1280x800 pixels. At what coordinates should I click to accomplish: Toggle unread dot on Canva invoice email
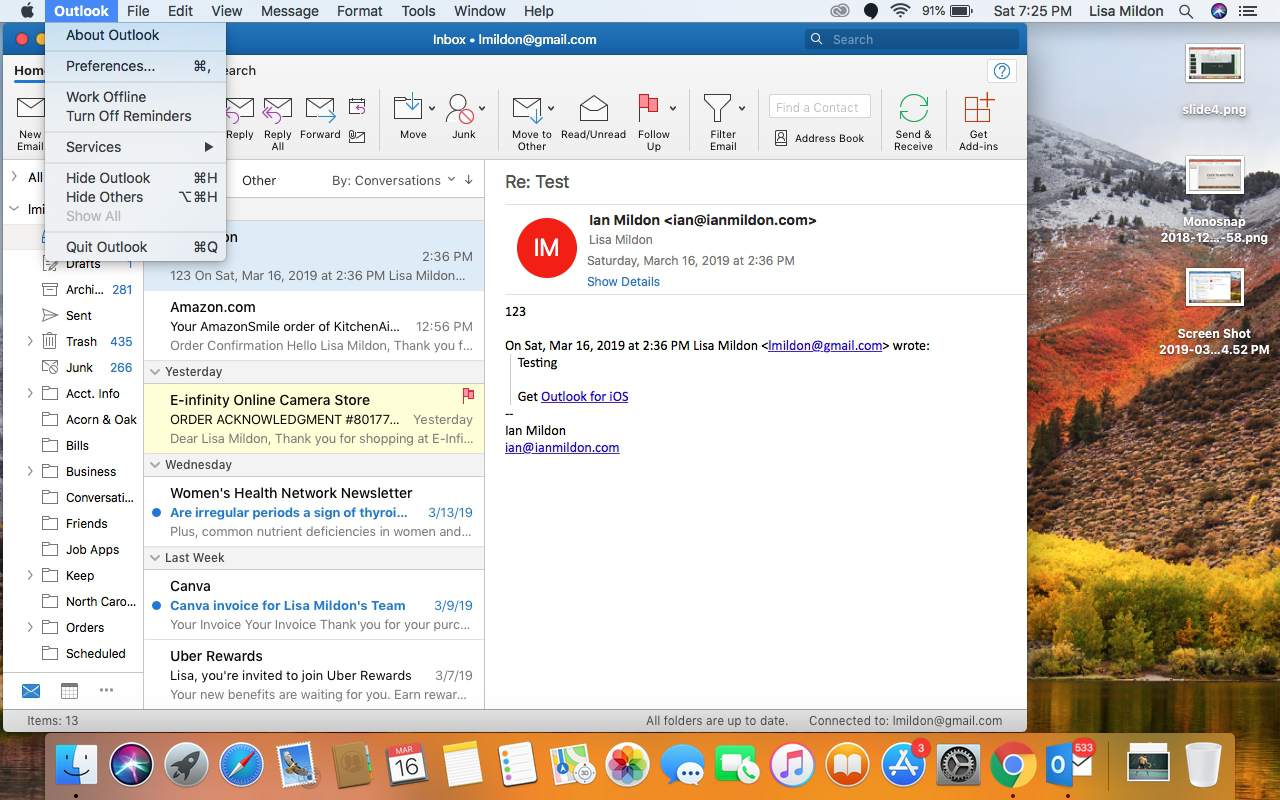[x=156, y=606]
